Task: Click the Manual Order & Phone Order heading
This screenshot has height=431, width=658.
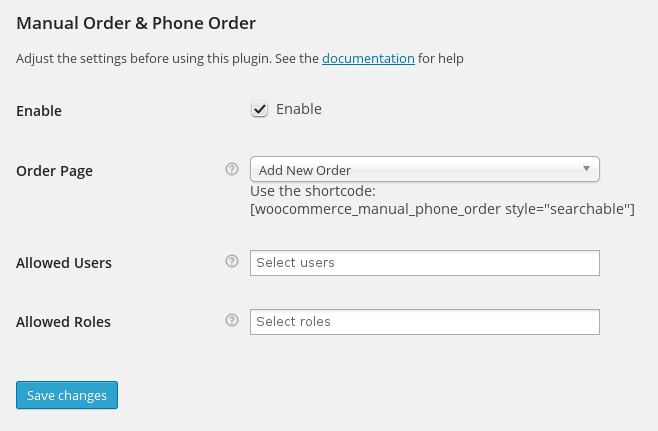Action: tap(136, 23)
